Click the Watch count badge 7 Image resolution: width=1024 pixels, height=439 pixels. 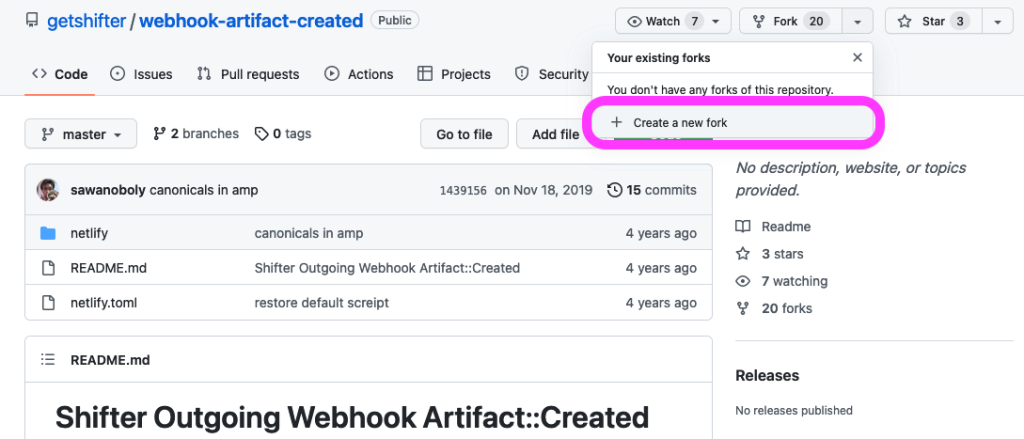coord(694,22)
